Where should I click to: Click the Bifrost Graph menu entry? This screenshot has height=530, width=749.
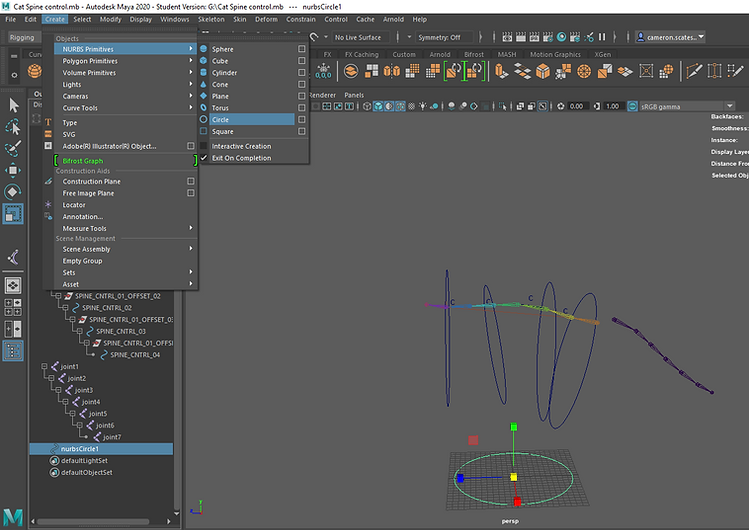pyautogui.click(x=125, y=161)
